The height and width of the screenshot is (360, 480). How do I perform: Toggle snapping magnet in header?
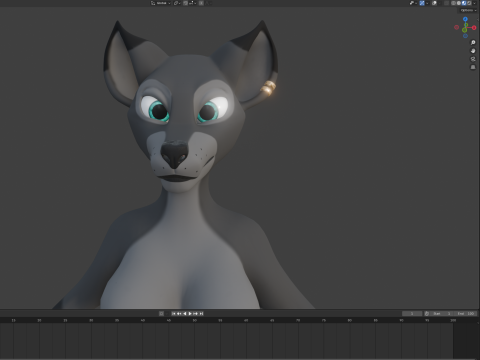(185, 3)
